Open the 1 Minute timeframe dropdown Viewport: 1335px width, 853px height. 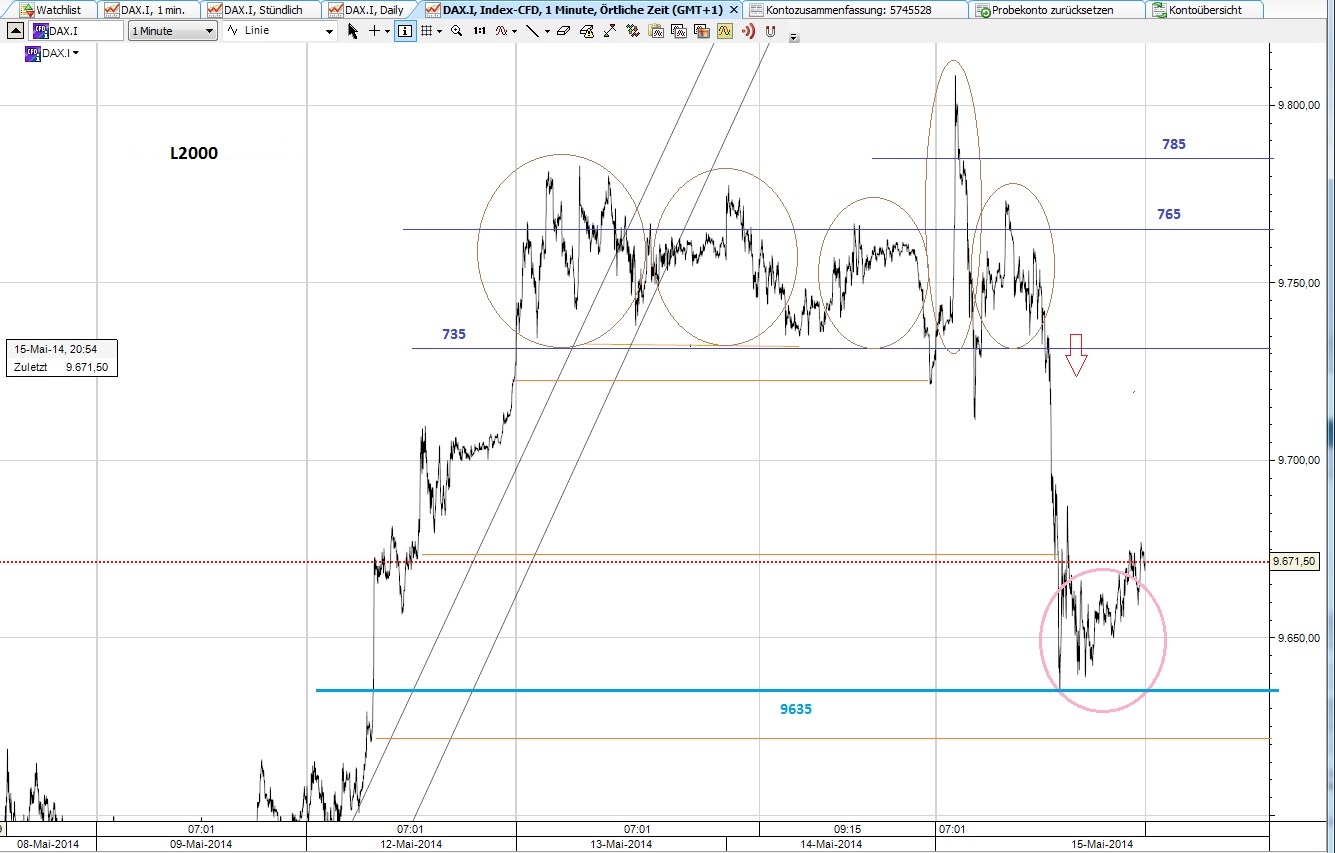click(x=210, y=31)
